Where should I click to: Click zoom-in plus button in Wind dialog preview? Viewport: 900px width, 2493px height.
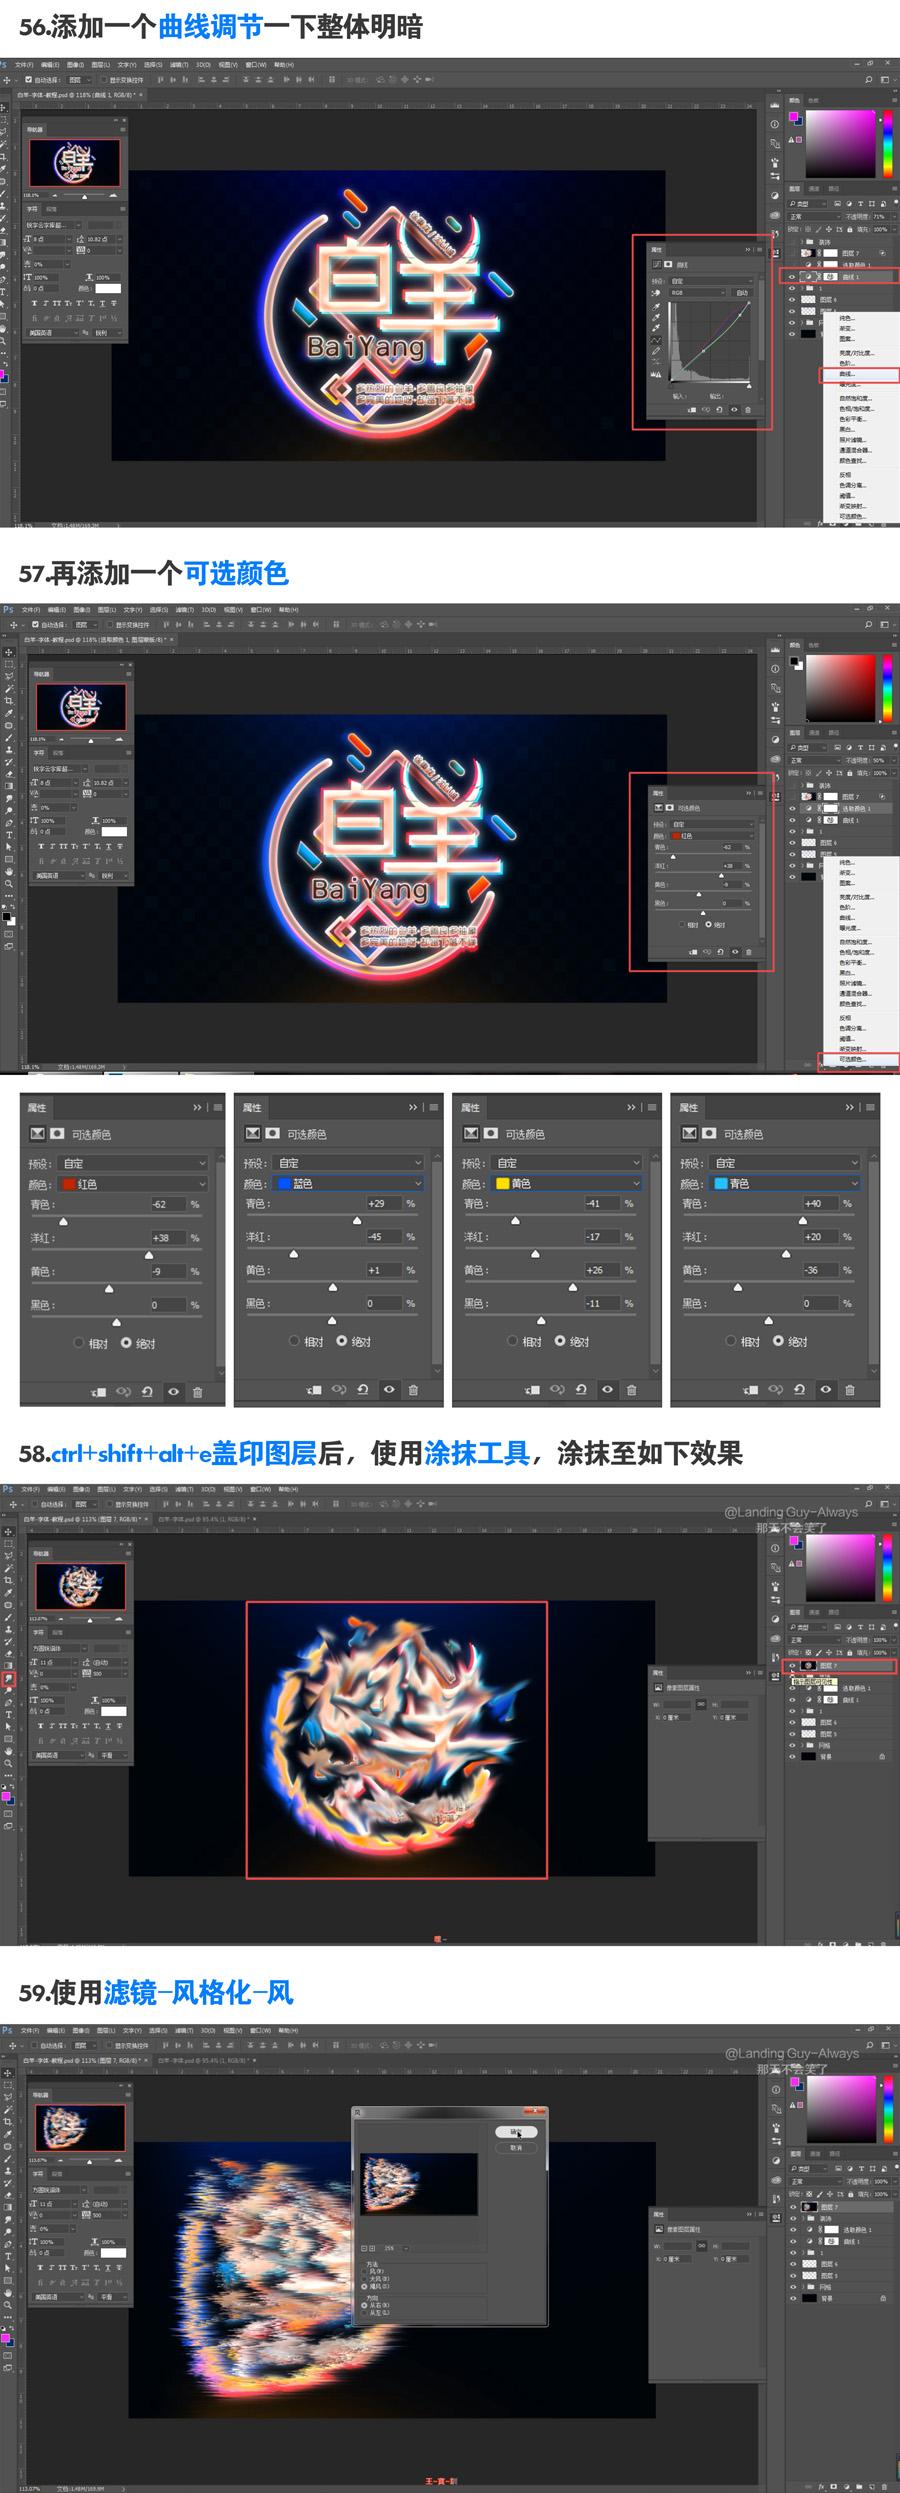[372, 2248]
